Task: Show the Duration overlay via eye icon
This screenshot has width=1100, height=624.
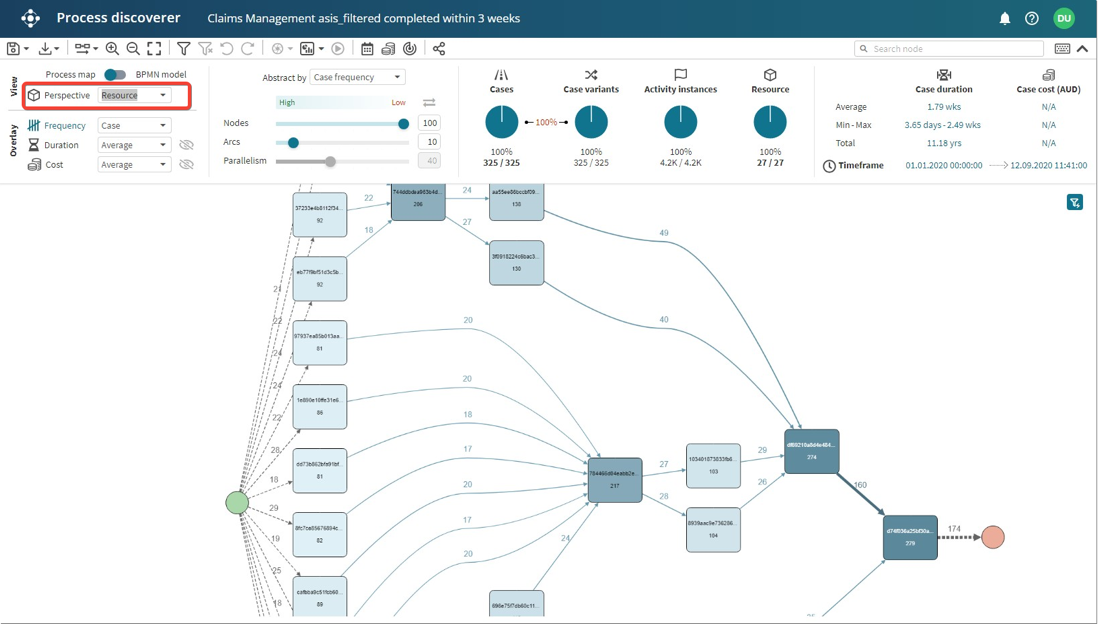Action: (186, 145)
